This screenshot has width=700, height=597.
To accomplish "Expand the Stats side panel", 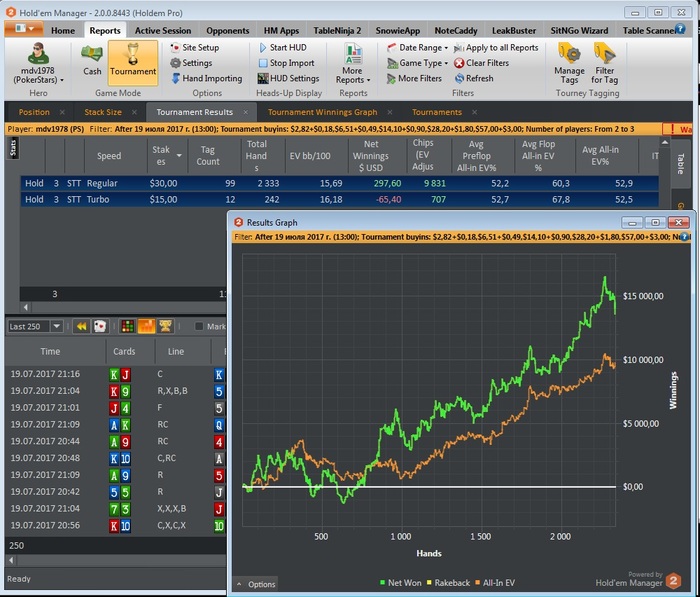I will [12, 148].
